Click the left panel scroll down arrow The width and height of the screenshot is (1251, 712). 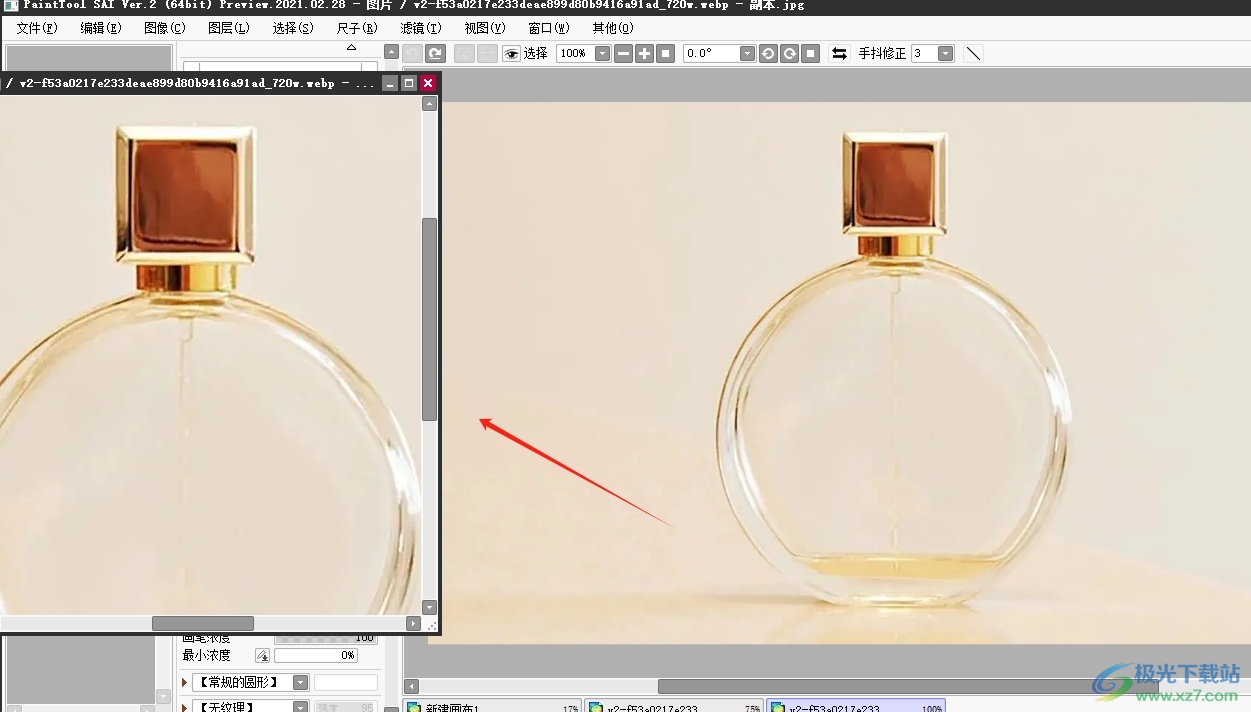tap(164, 695)
